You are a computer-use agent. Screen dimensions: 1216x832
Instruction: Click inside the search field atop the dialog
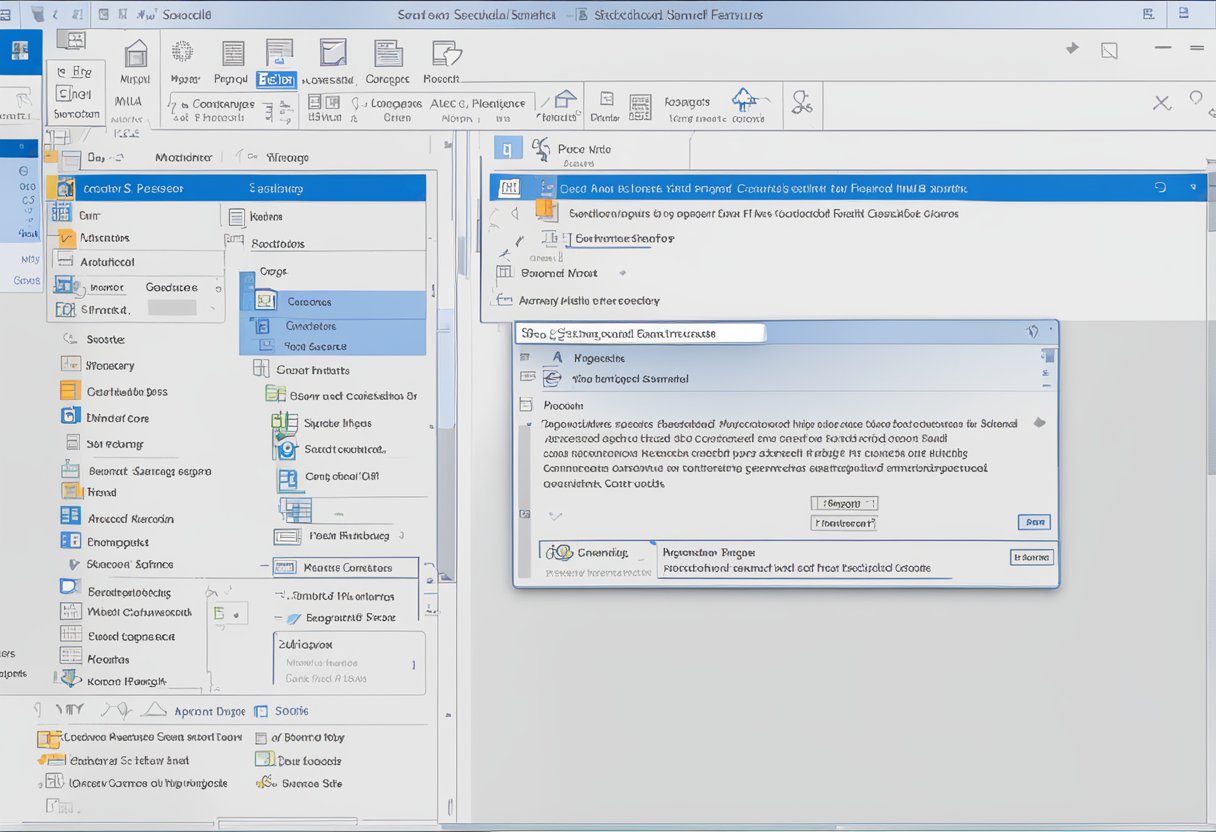click(640, 332)
